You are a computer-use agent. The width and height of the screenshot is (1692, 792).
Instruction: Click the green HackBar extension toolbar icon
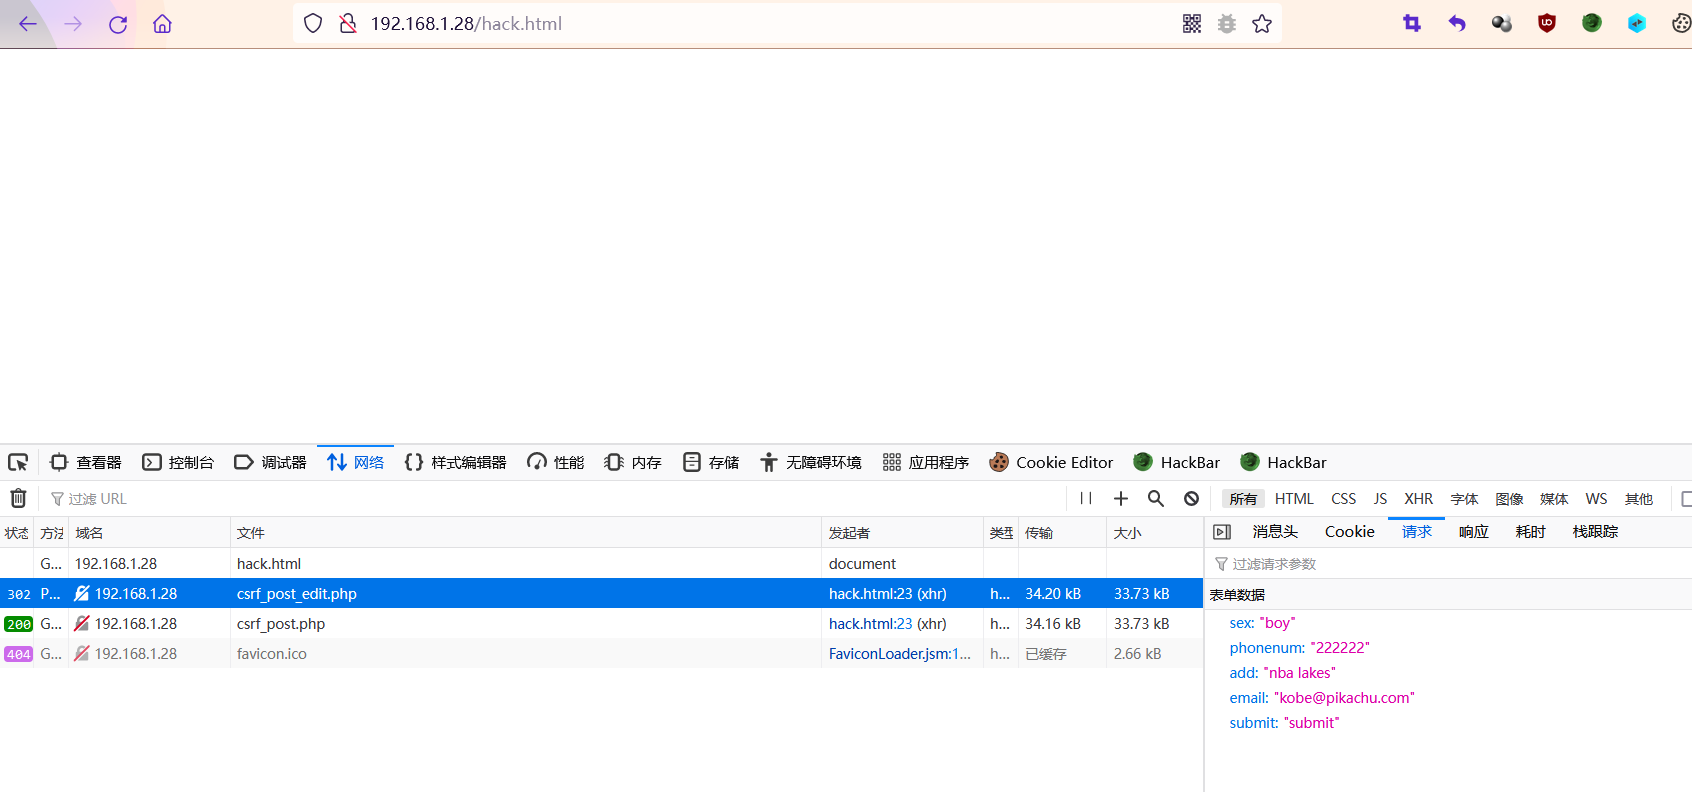[1592, 23]
